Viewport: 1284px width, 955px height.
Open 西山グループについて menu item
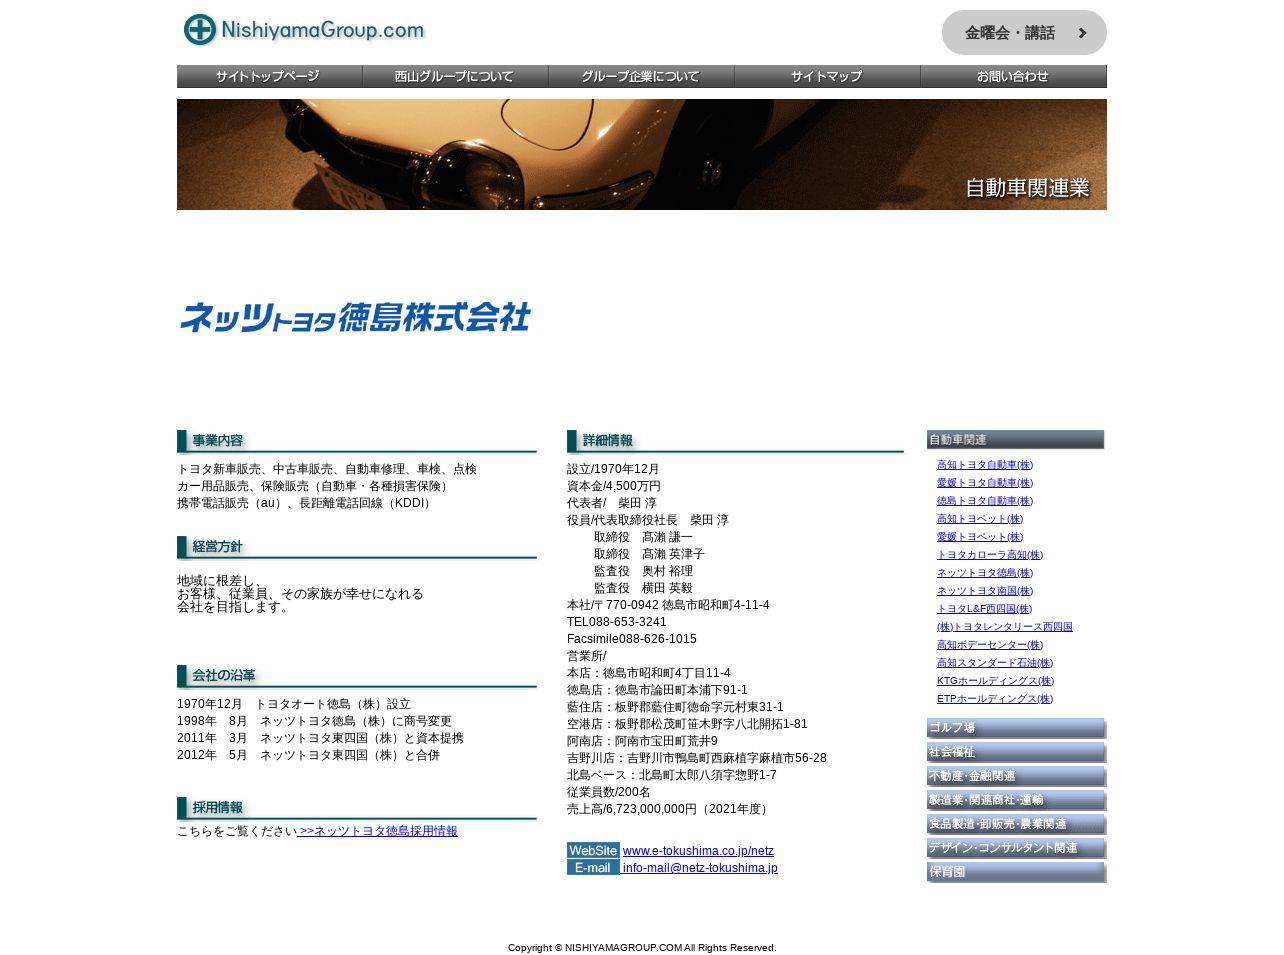(455, 77)
